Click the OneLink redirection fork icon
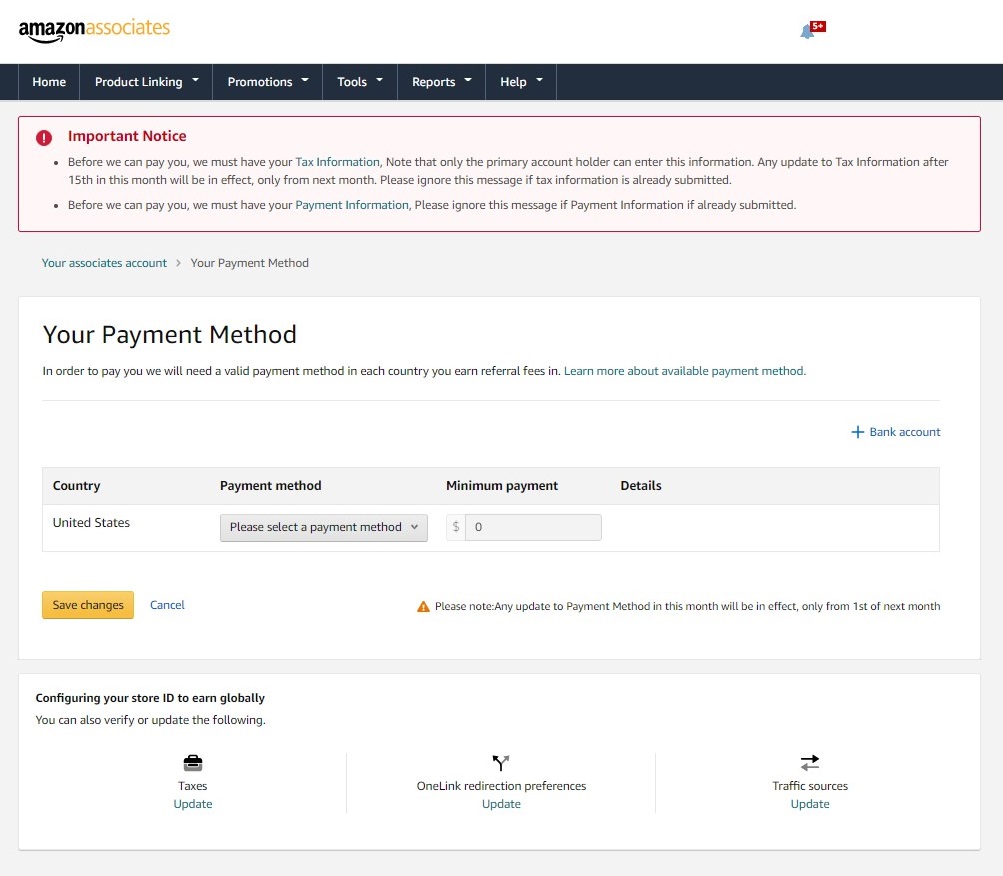This screenshot has height=876, width=1003. tap(501, 763)
